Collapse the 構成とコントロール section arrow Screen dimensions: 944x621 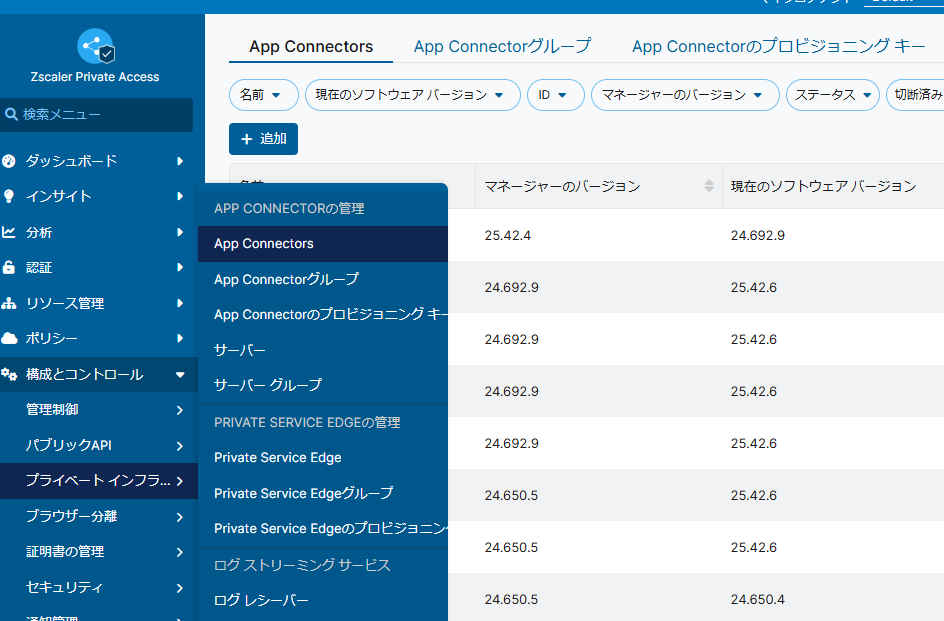tap(179, 375)
